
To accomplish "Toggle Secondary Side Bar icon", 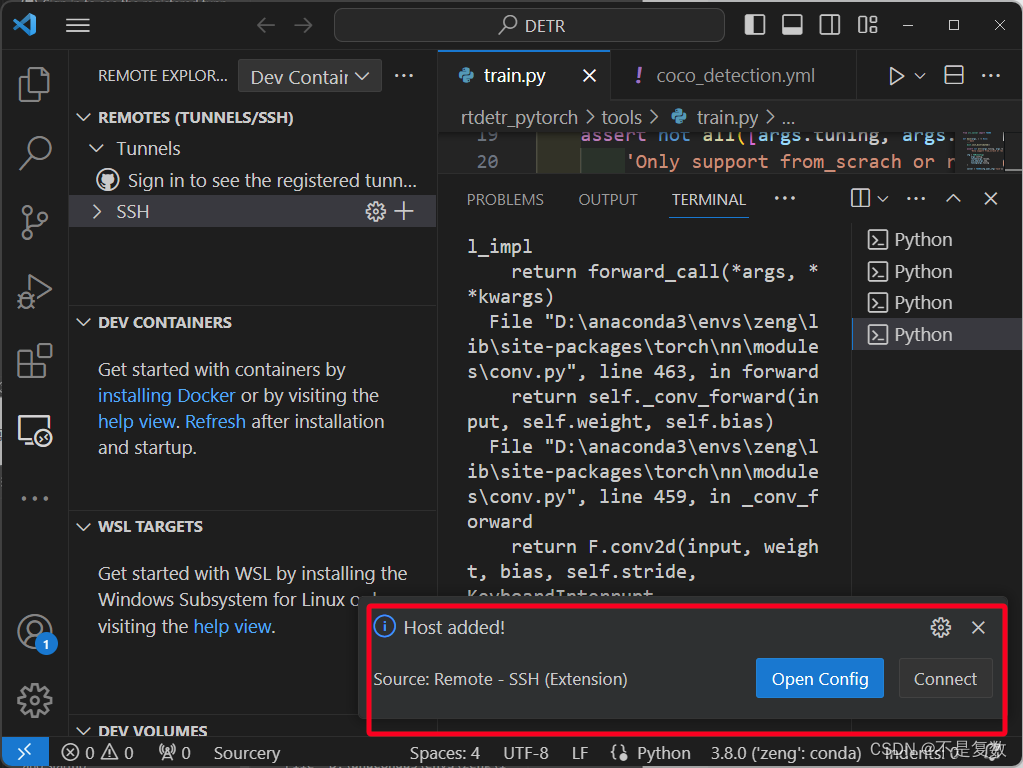I will pyautogui.click(x=829, y=24).
